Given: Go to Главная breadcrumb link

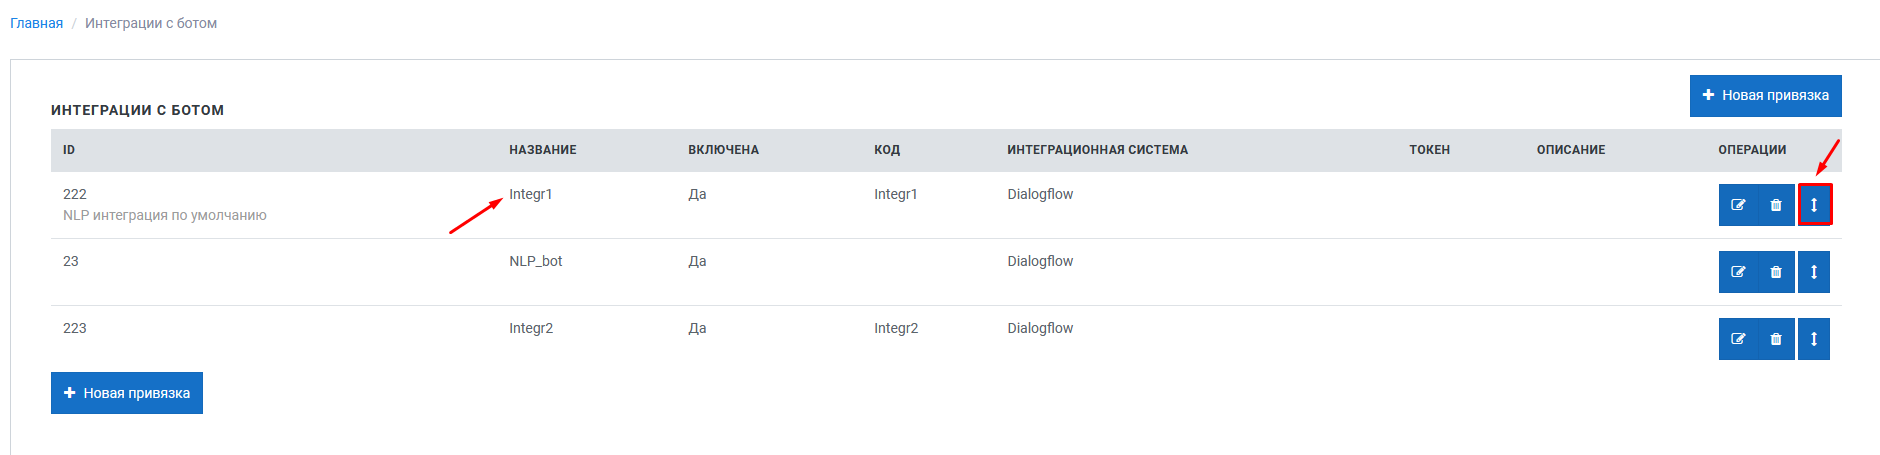Looking at the screenshot, I should [x=36, y=23].
